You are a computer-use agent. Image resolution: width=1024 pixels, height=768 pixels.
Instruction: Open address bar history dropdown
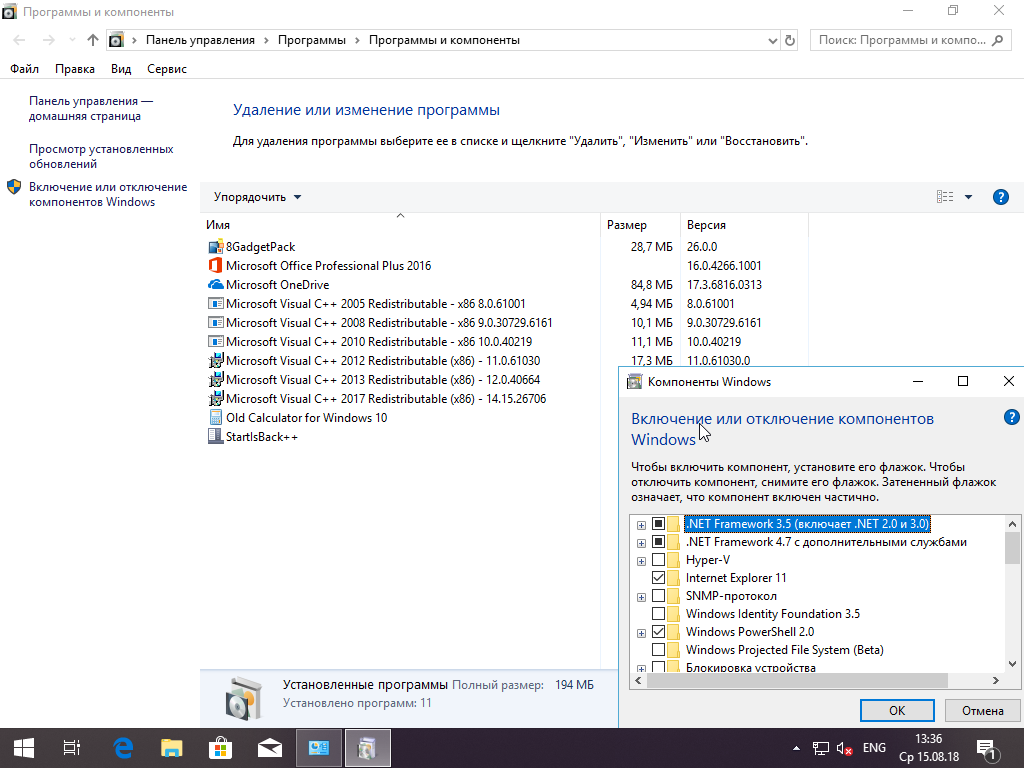click(x=773, y=40)
